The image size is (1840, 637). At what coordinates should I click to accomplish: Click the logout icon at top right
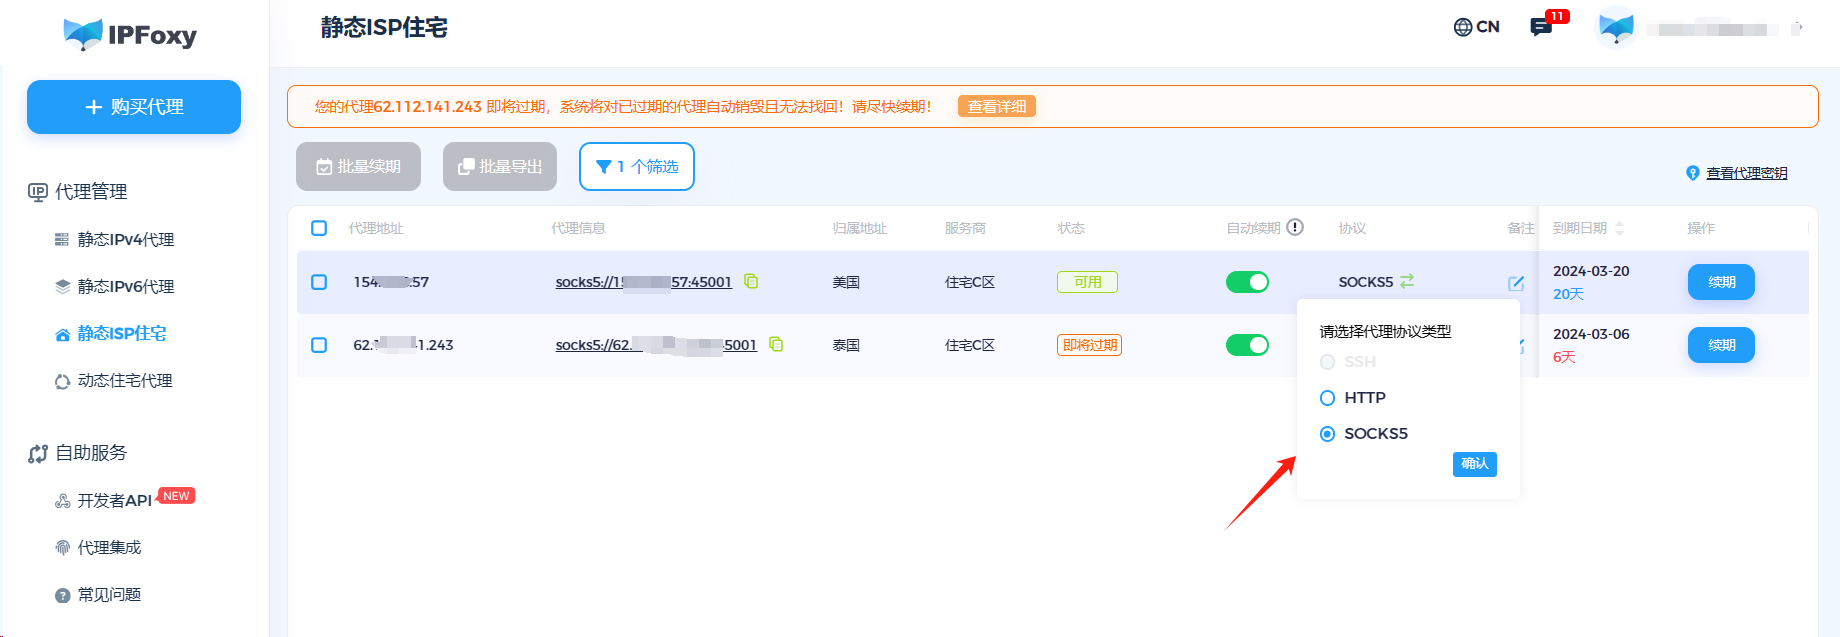point(1797,28)
